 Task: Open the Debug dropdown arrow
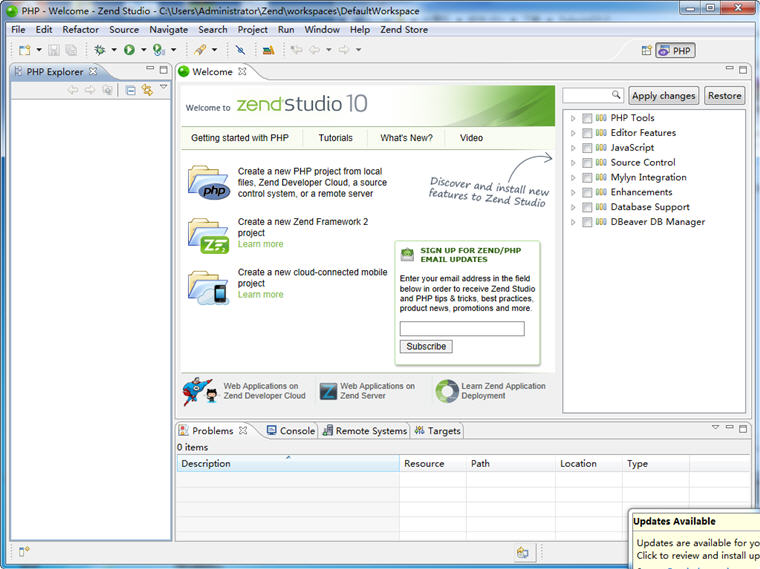114,50
